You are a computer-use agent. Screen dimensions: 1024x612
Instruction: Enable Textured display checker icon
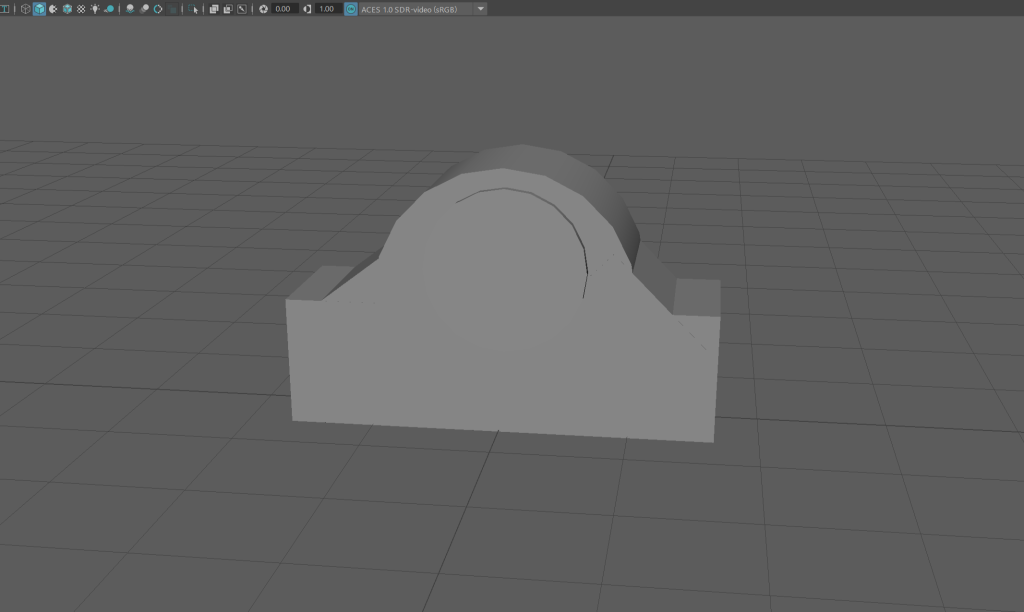81,8
